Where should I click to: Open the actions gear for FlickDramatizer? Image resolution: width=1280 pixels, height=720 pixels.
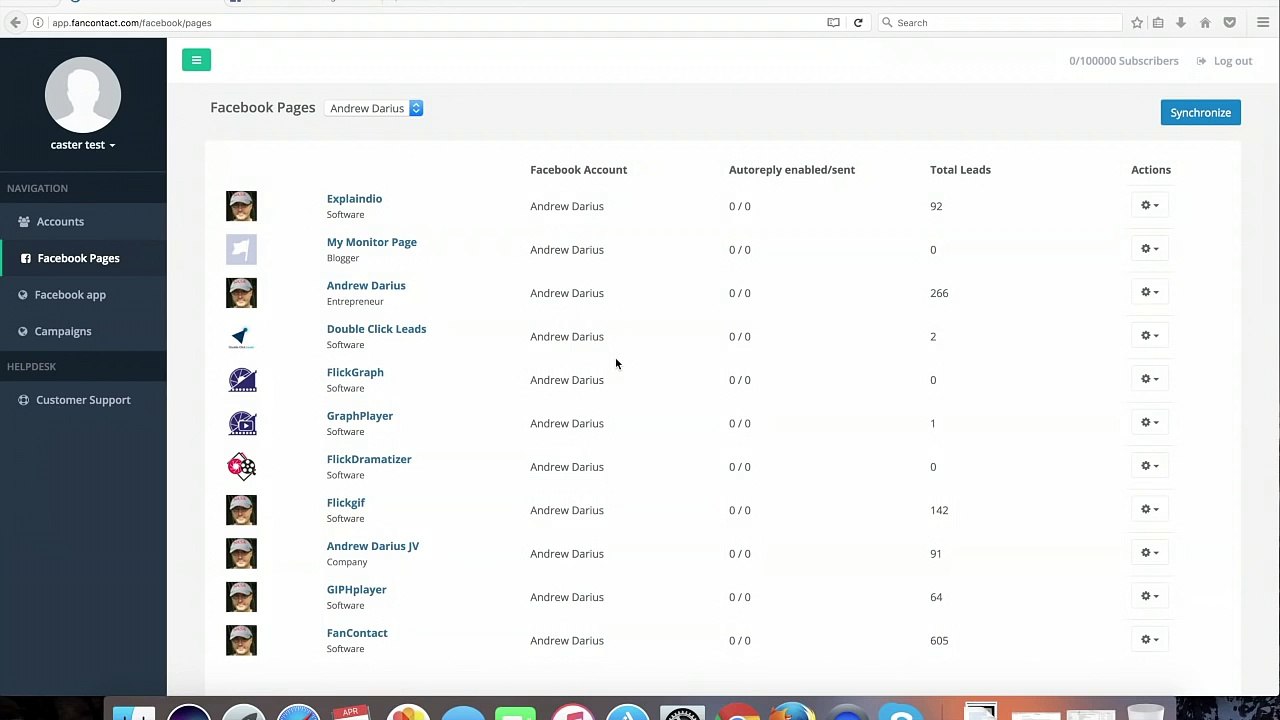point(1150,466)
